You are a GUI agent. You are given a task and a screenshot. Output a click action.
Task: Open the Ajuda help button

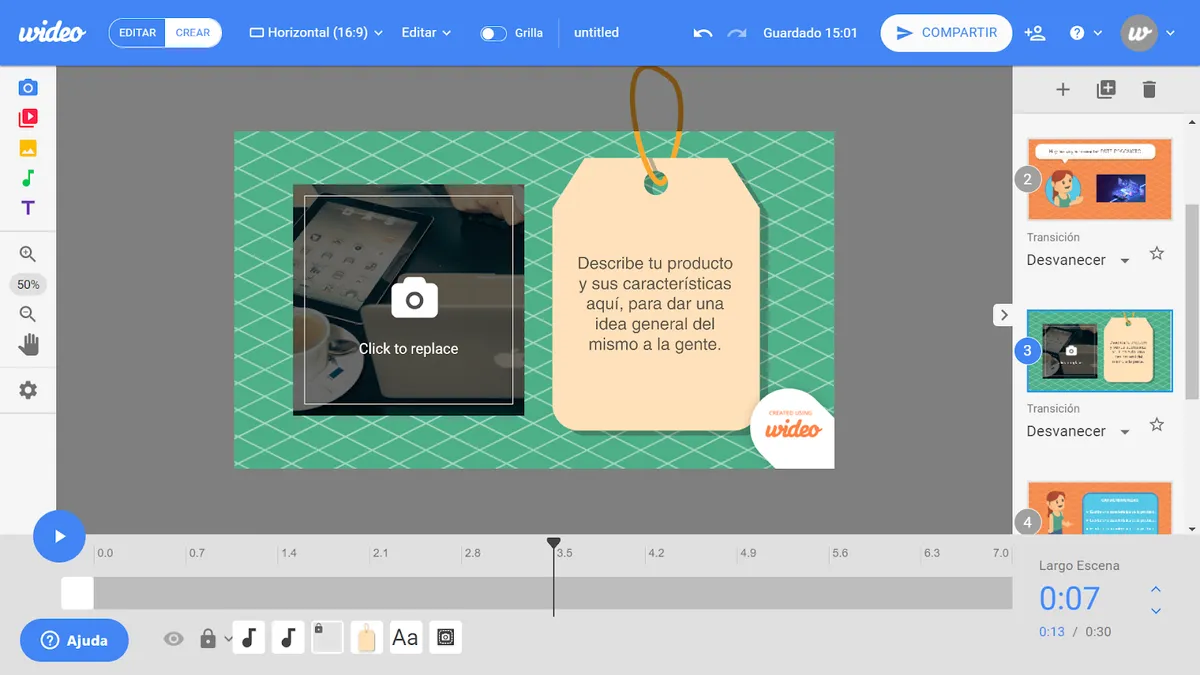point(74,640)
